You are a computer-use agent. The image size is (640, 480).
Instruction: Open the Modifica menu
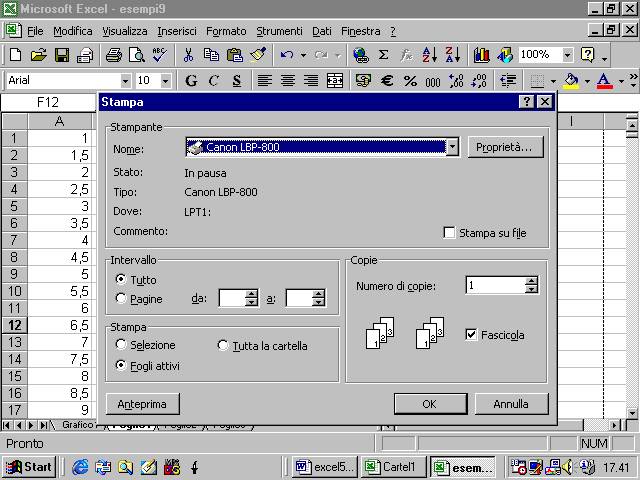pos(73,31)
